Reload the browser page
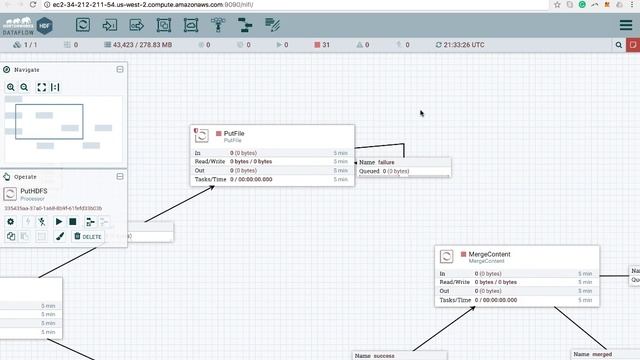Viewport: 640px width, 360px height. point(33,4)
